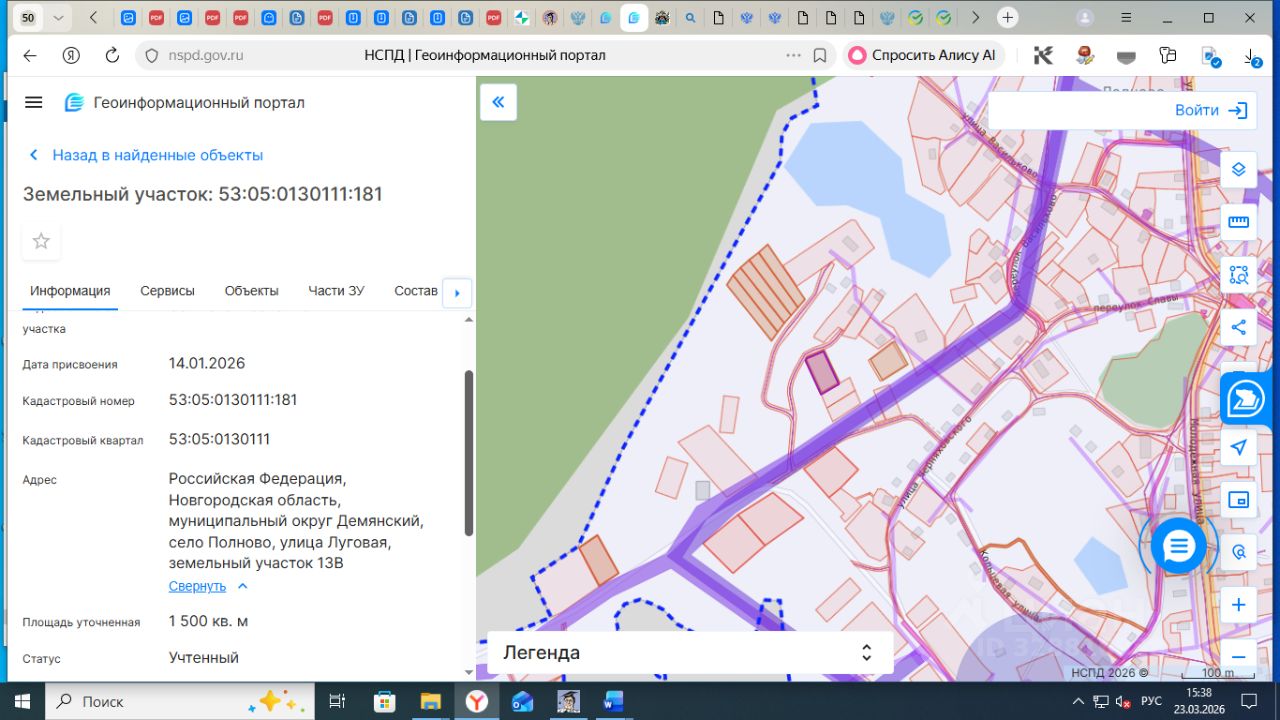The width and height of the screenshot is (1280, 720).
Task: Collapse the left information panel
Action: tap(498, 102)
